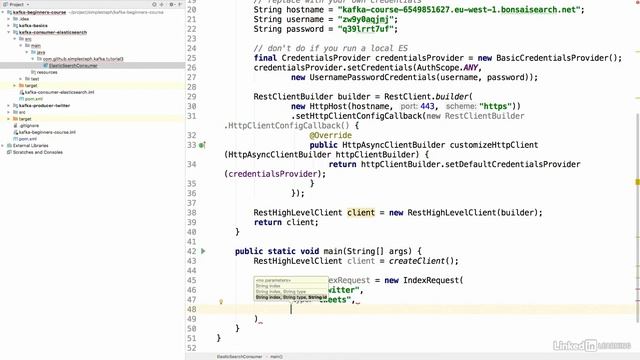The width and height of the screenshot is (640, 360).
Task: Click the run gutter arrow beside main method
Action: pyautogui.click(x=203, y=251)
